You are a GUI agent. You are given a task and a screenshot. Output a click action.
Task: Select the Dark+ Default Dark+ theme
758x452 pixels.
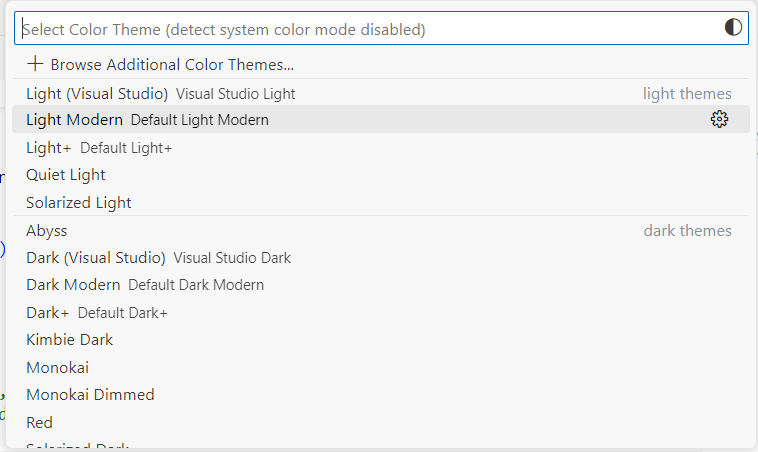[x=381, y=313]
